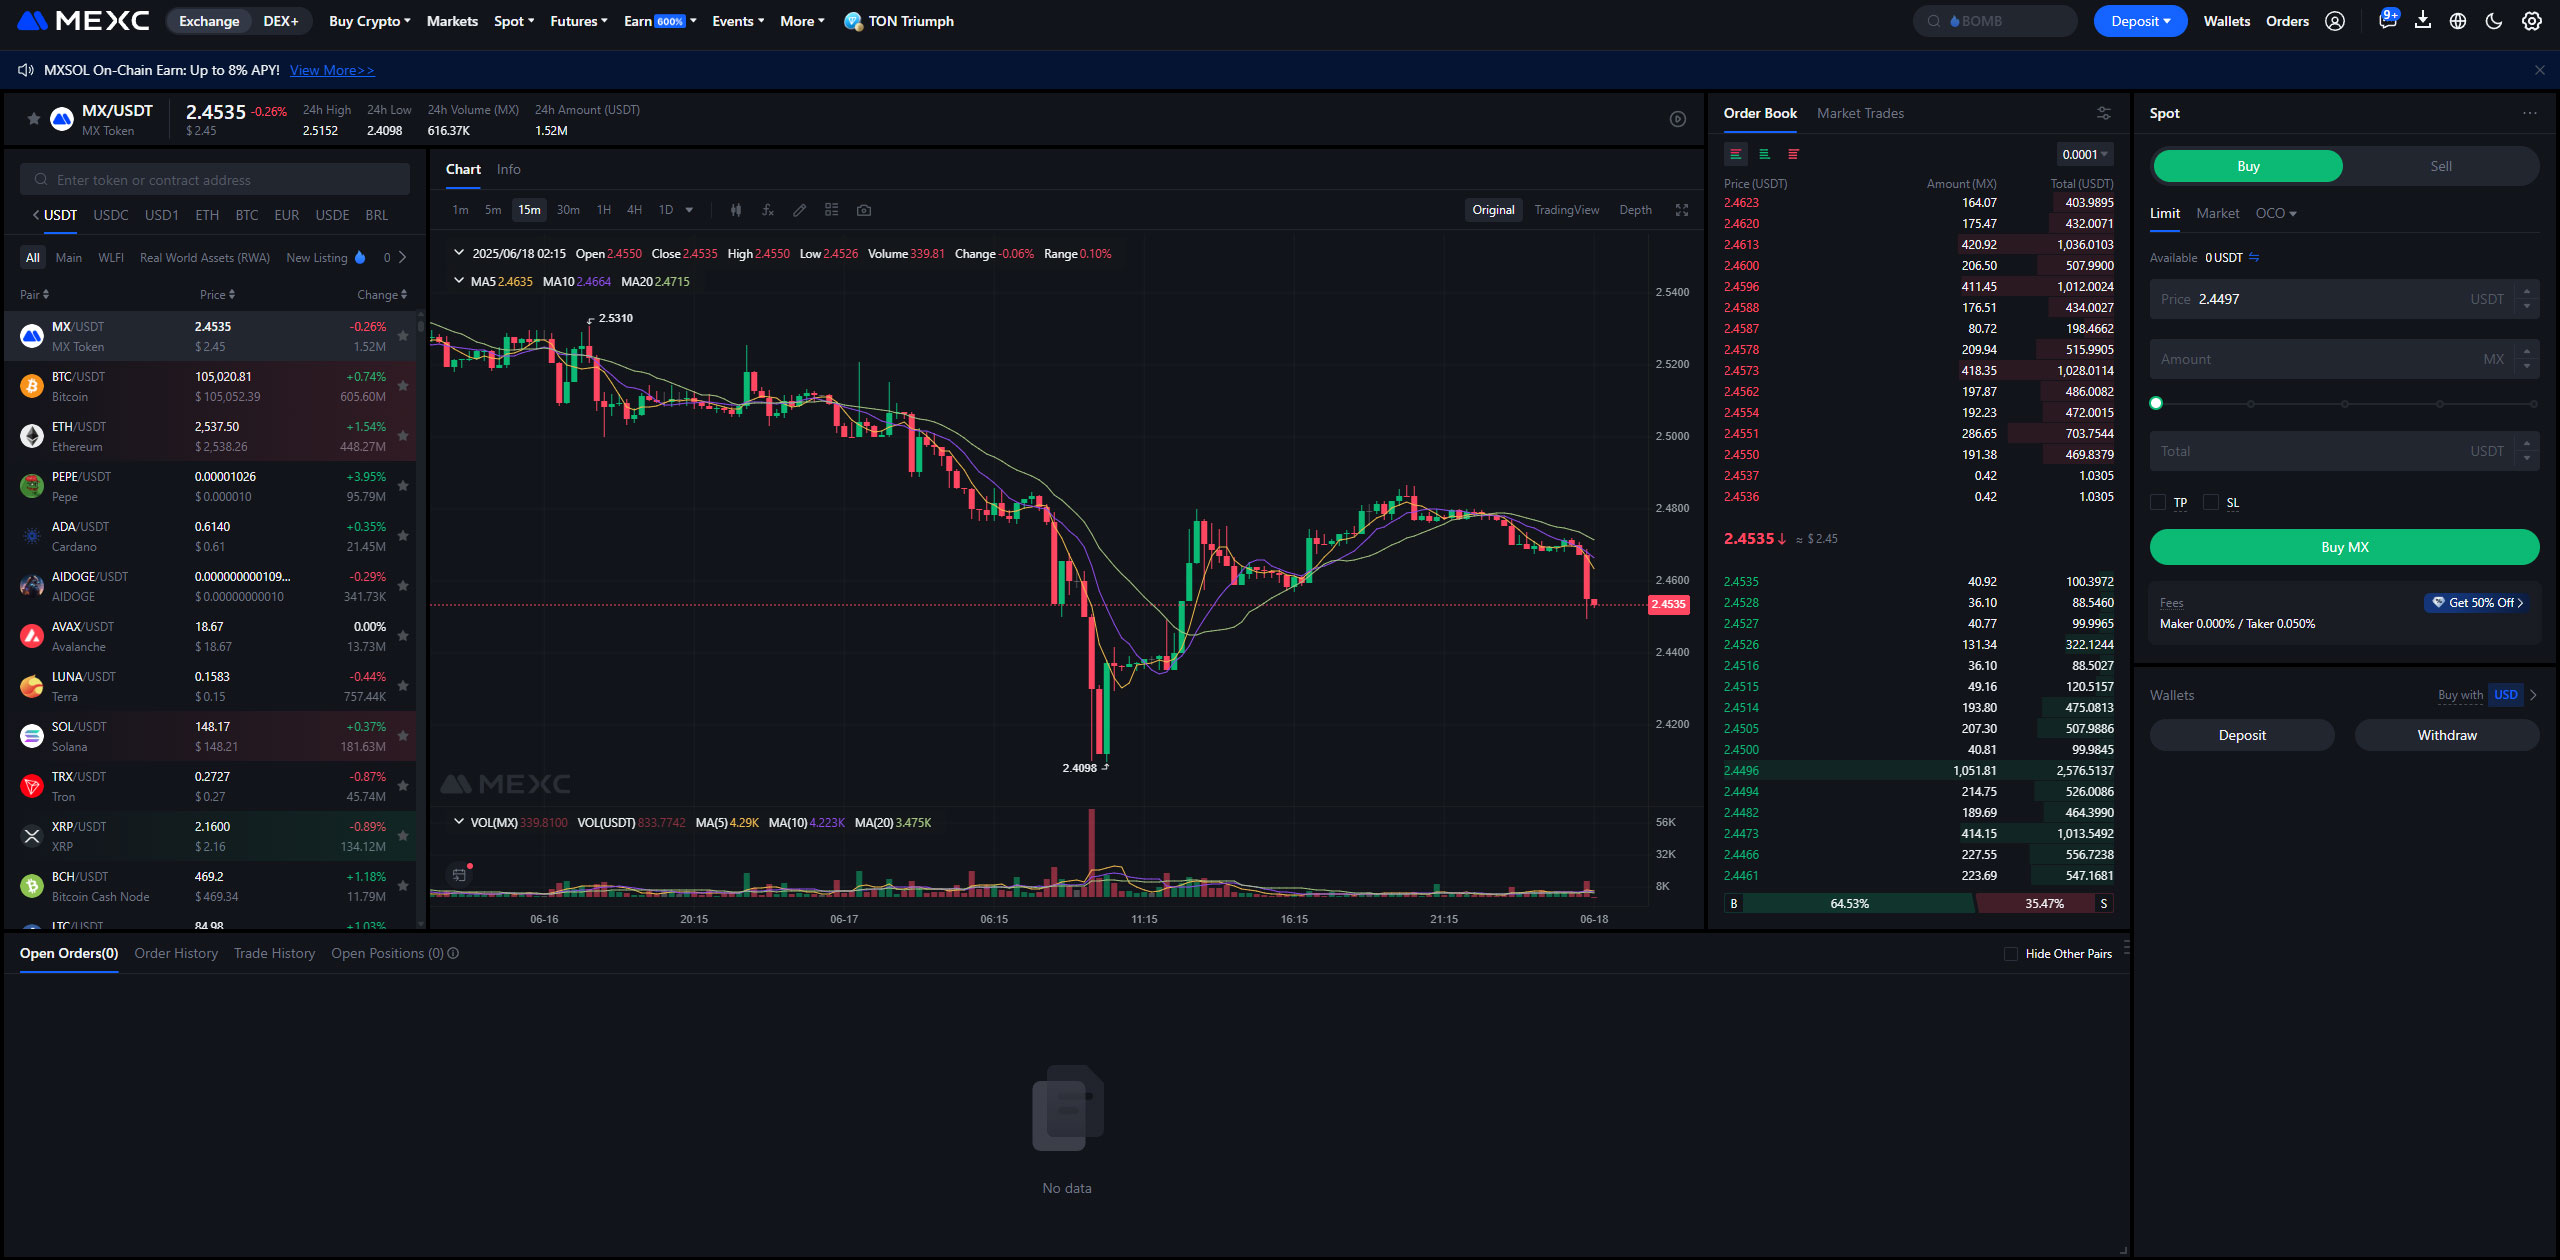Favorite the ETH/USDT row star
This screenshot has height=1260, width=2560.
pyautogui.click(x=403, y=436)
